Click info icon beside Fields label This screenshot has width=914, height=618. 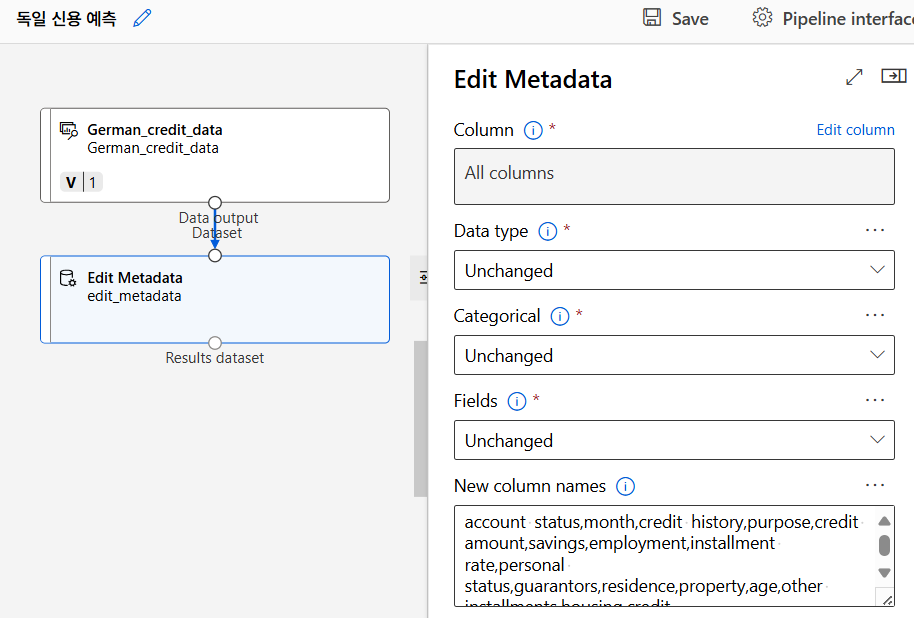pyautogui.click(x=517, y=401)
